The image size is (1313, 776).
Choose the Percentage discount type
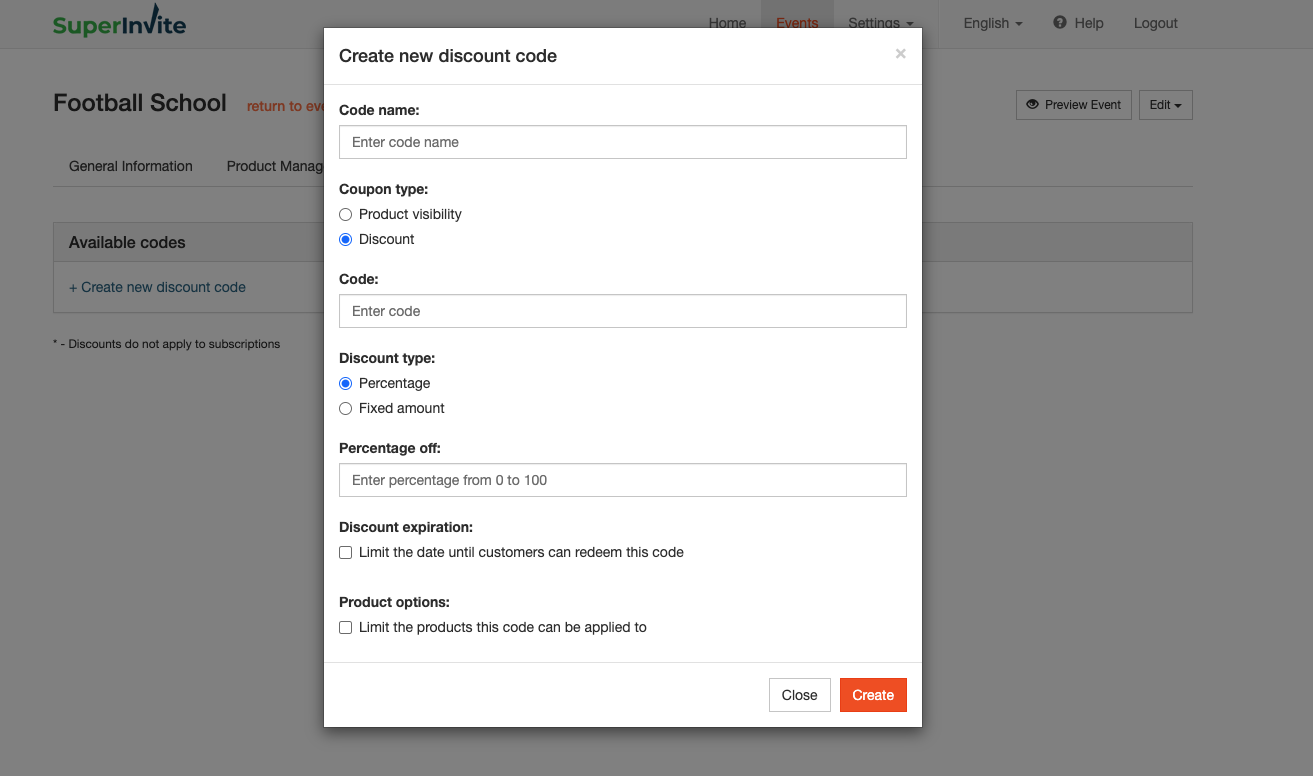tap(346, 383)
